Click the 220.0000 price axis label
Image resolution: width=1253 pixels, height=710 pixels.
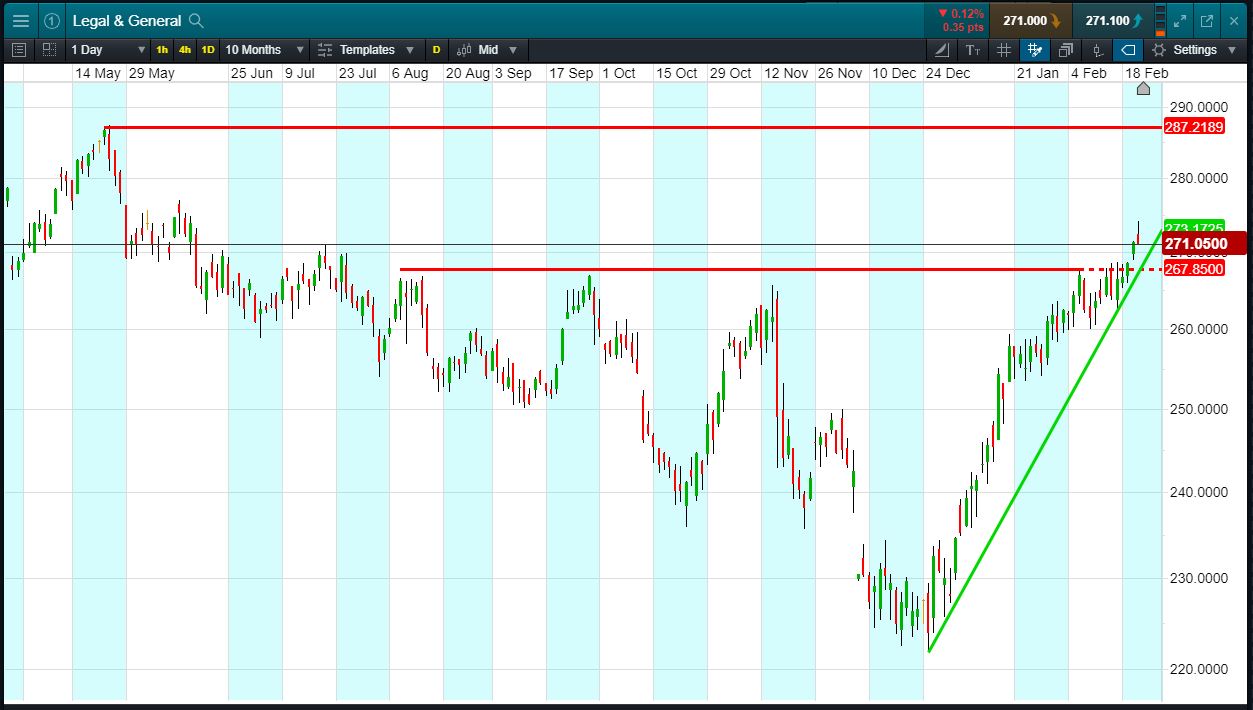(x=1199, y=669)
